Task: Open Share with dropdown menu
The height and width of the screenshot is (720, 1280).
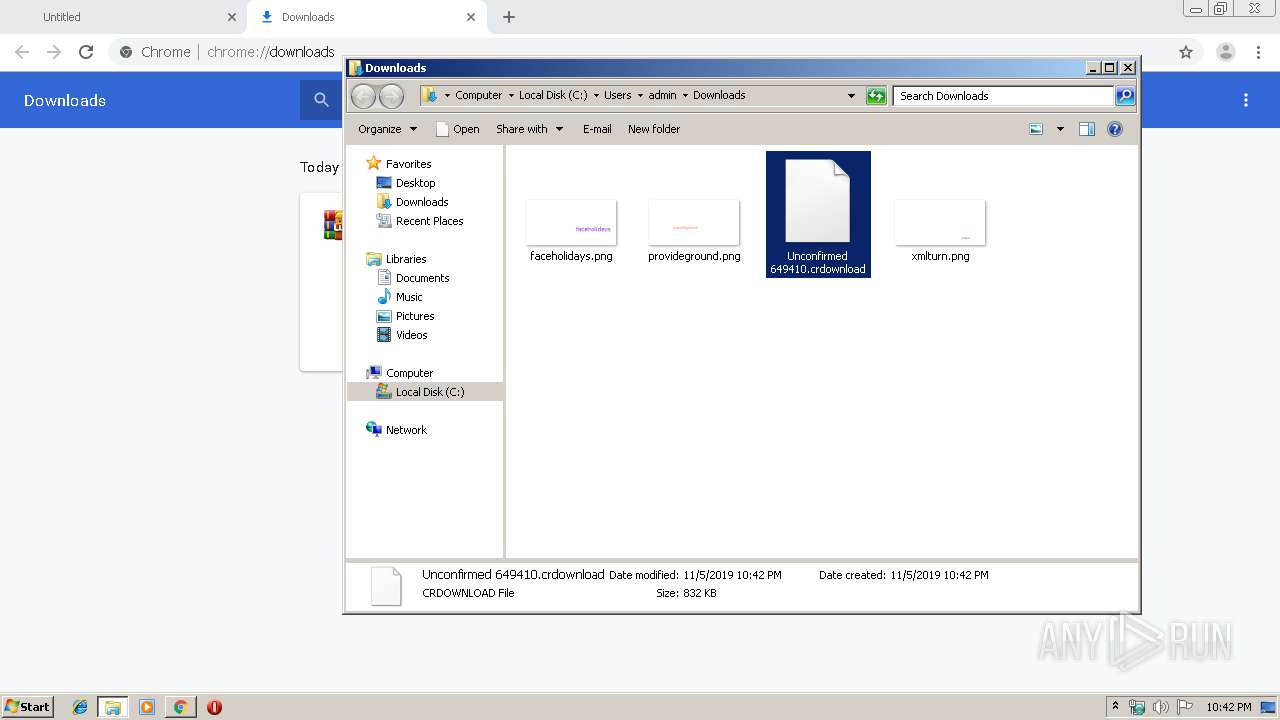Action: (x=530, y=129)
